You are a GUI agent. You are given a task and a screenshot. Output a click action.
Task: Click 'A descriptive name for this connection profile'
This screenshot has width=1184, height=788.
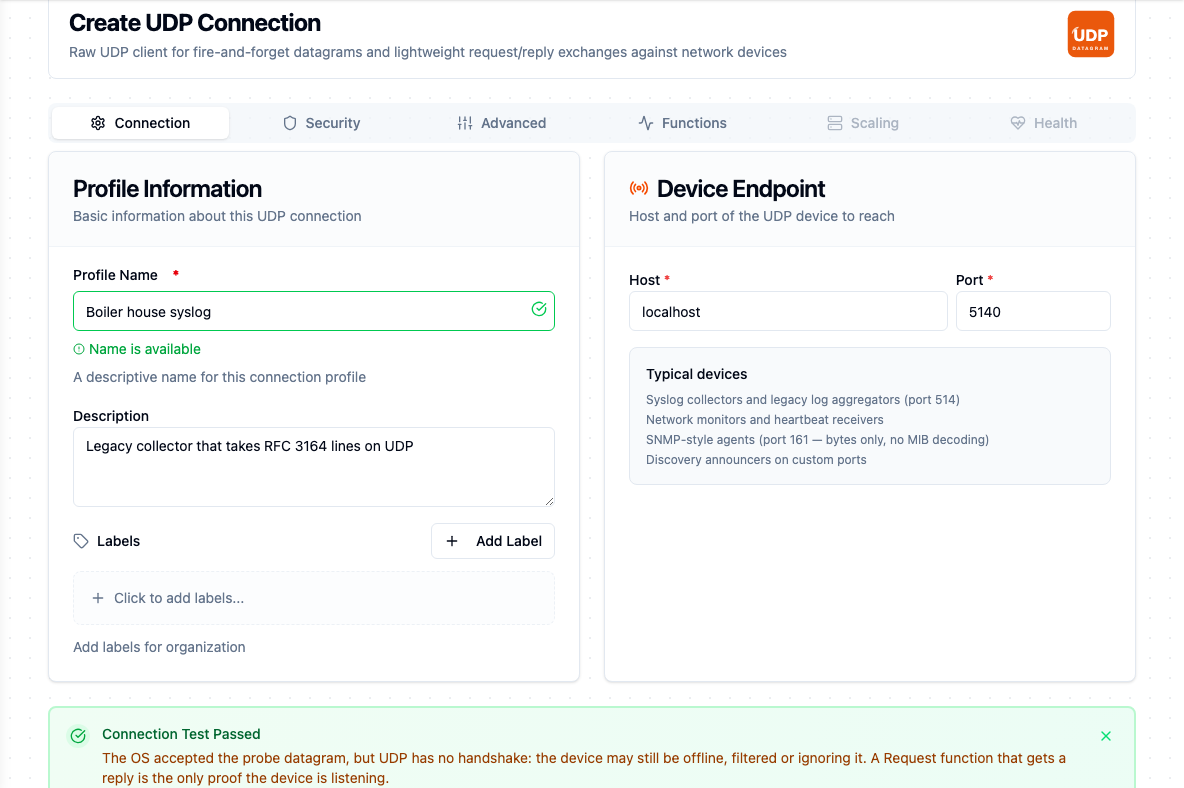pos(220,377)
